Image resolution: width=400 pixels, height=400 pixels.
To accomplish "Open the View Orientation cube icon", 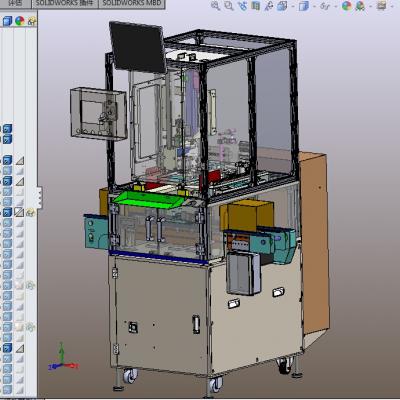I will (282, 6).
